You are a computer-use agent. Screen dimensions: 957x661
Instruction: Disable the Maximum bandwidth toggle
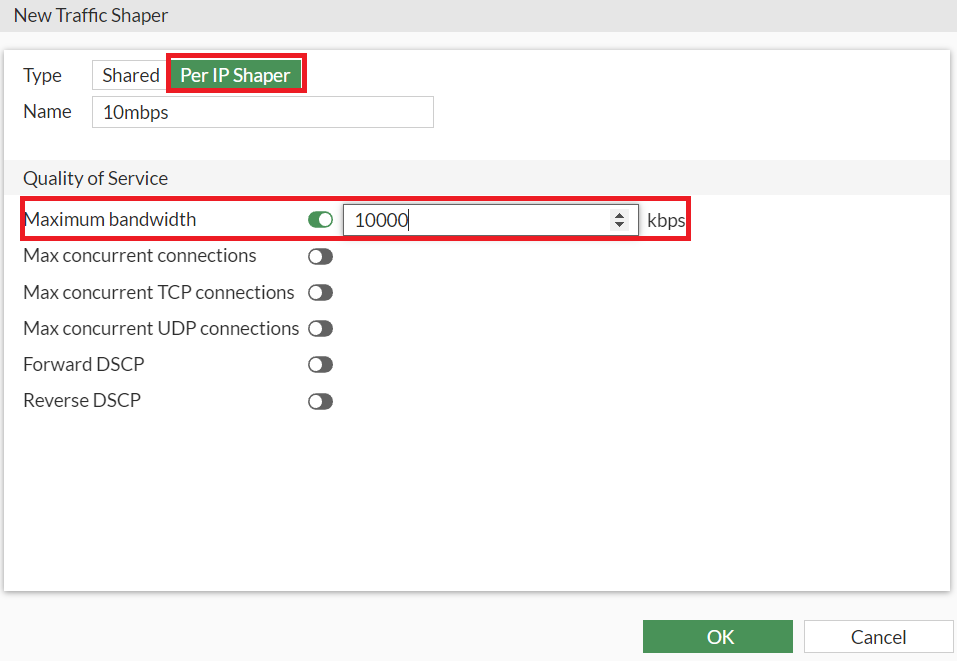click(x=320, y=220)
